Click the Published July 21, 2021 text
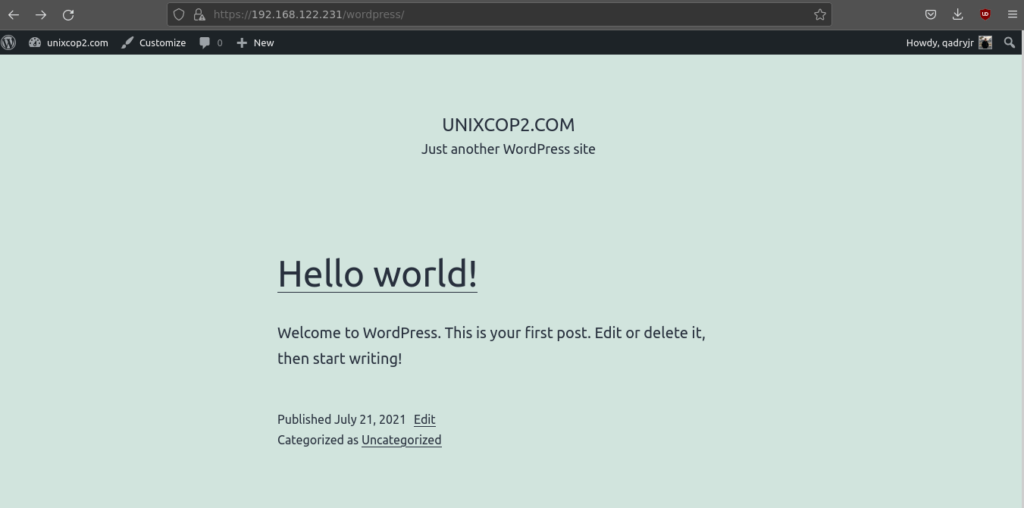Image resolution: width=1024 pixels, height=508 pixels. pos(341,419)
